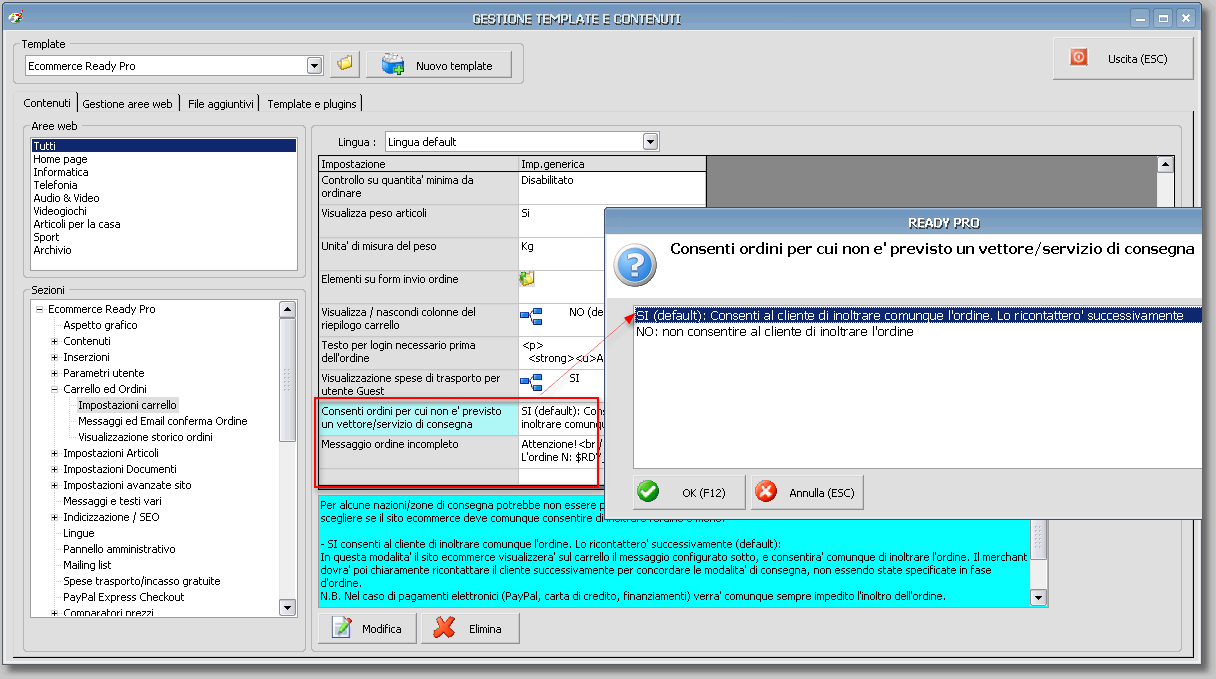Collapse the Carrello ed Ordini tree node
Screen dimensions: 1216x679
tap(54, 389)
